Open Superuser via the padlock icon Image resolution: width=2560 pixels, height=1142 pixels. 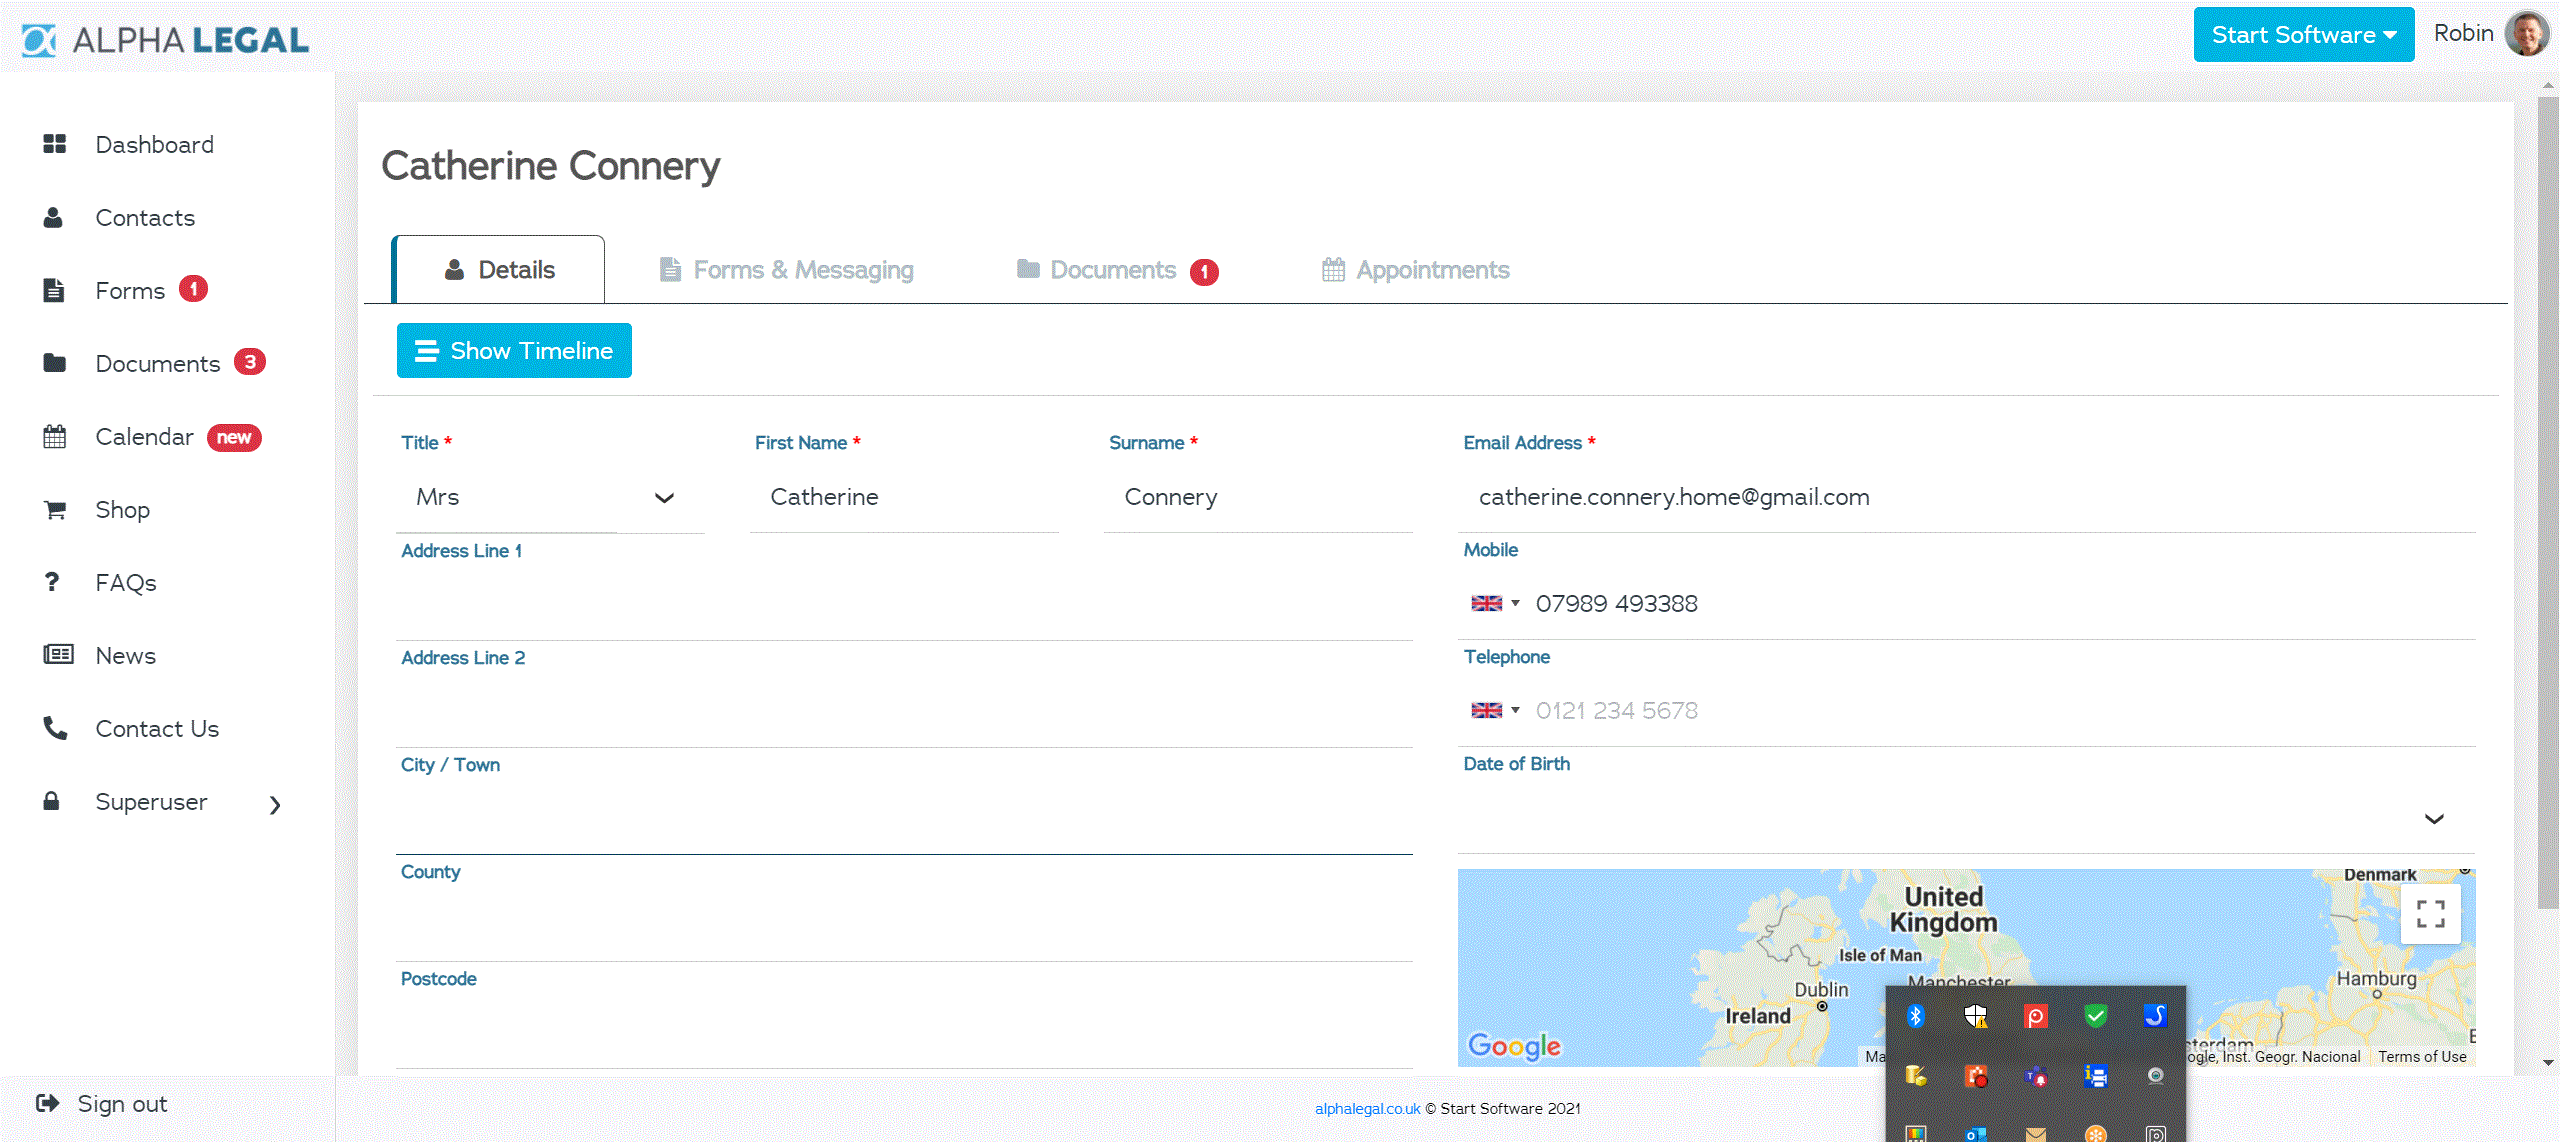(53, 801)
